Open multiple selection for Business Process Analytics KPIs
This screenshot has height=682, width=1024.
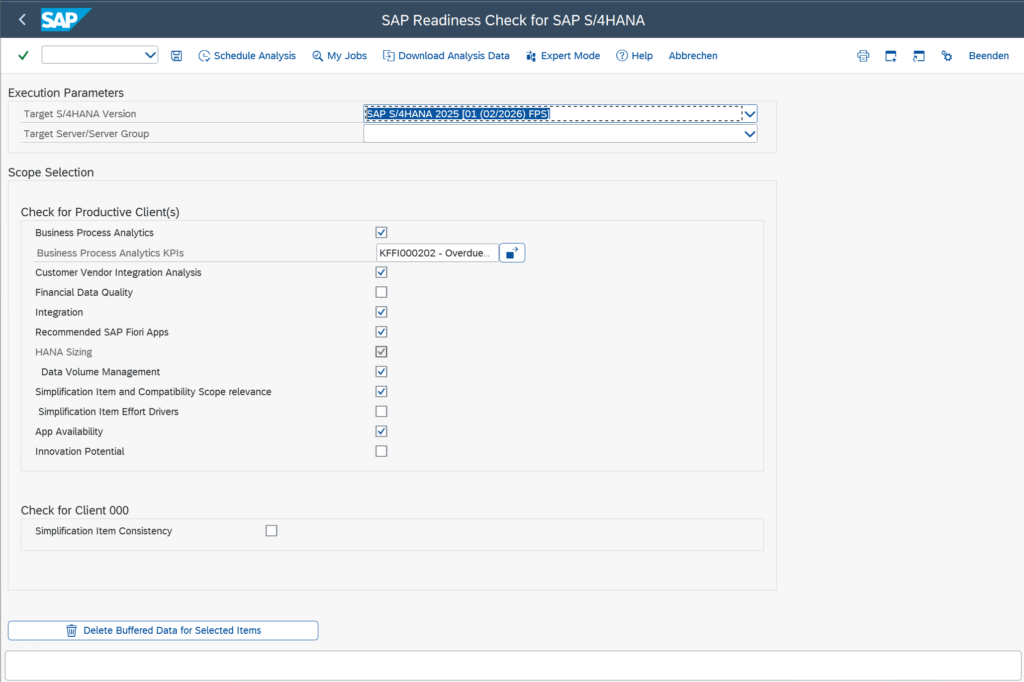click(x=512, y=253)
